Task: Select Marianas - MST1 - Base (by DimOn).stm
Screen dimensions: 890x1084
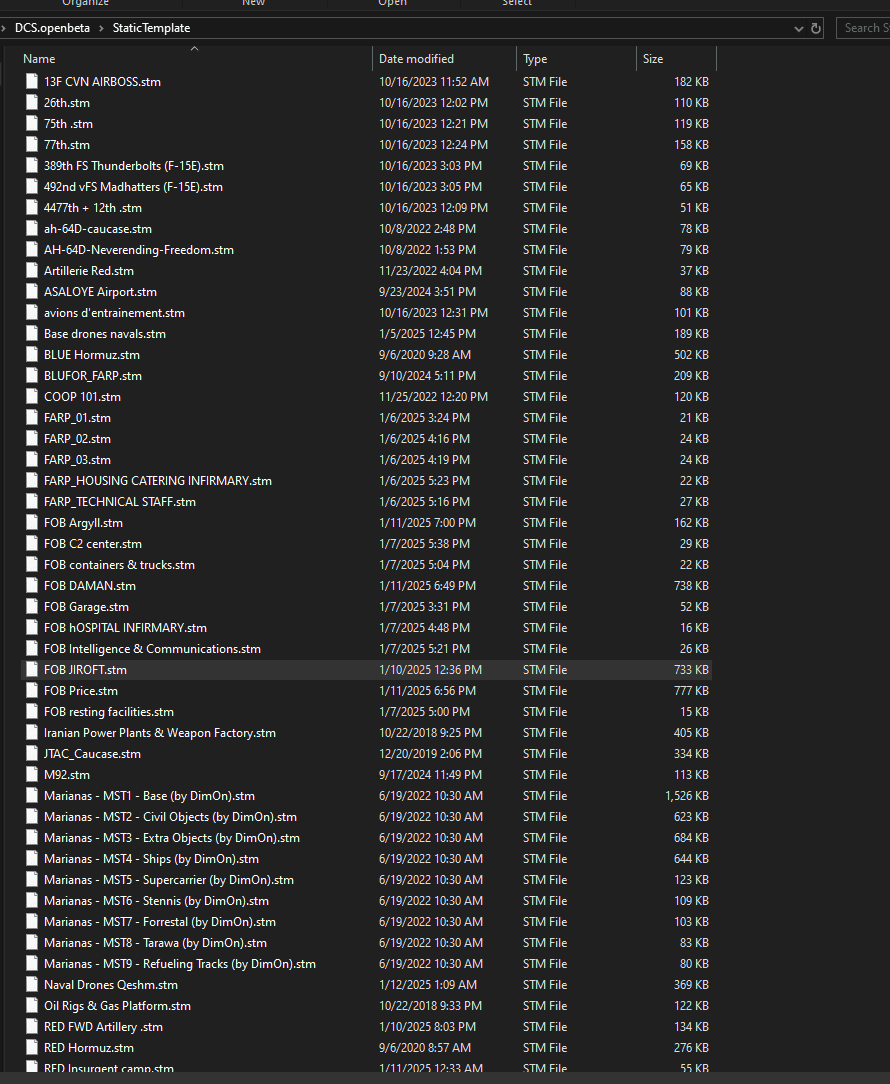Action: pos(149,795)
